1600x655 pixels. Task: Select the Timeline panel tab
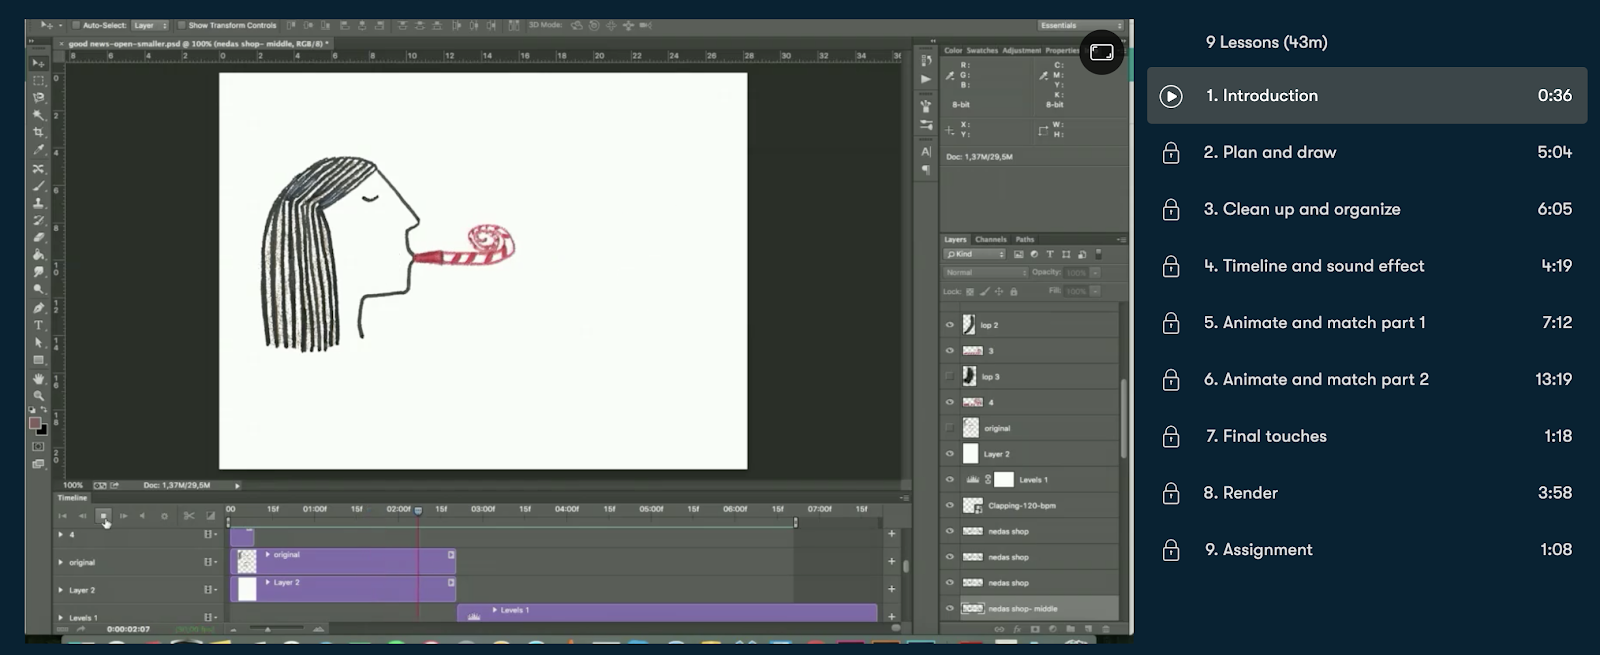point(72,497)
